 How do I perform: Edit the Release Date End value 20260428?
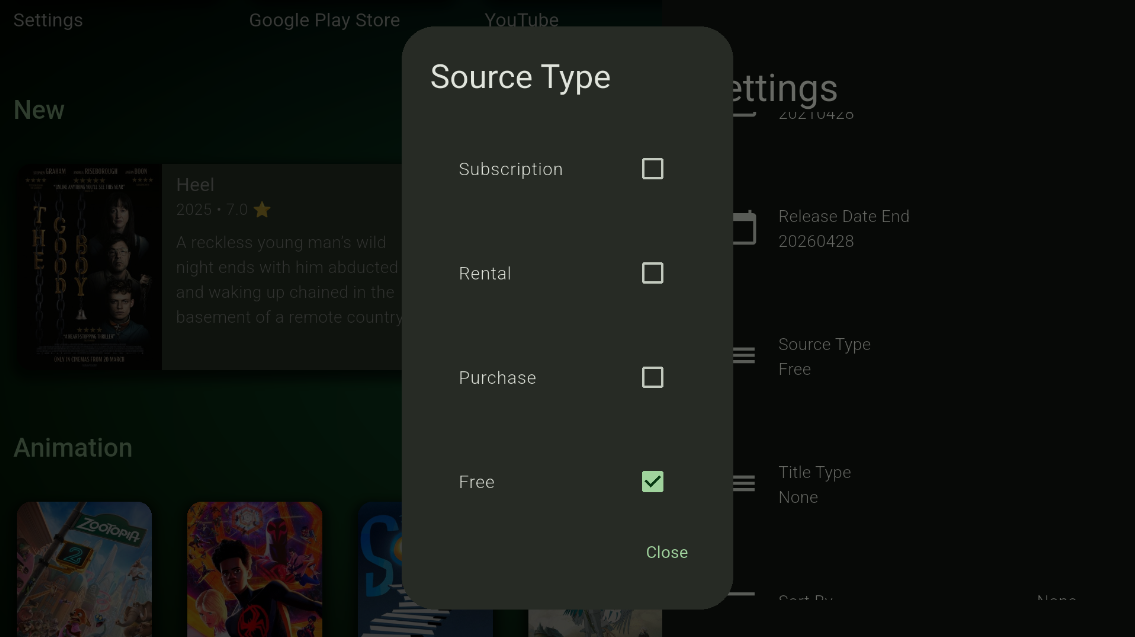coord(843,229)
